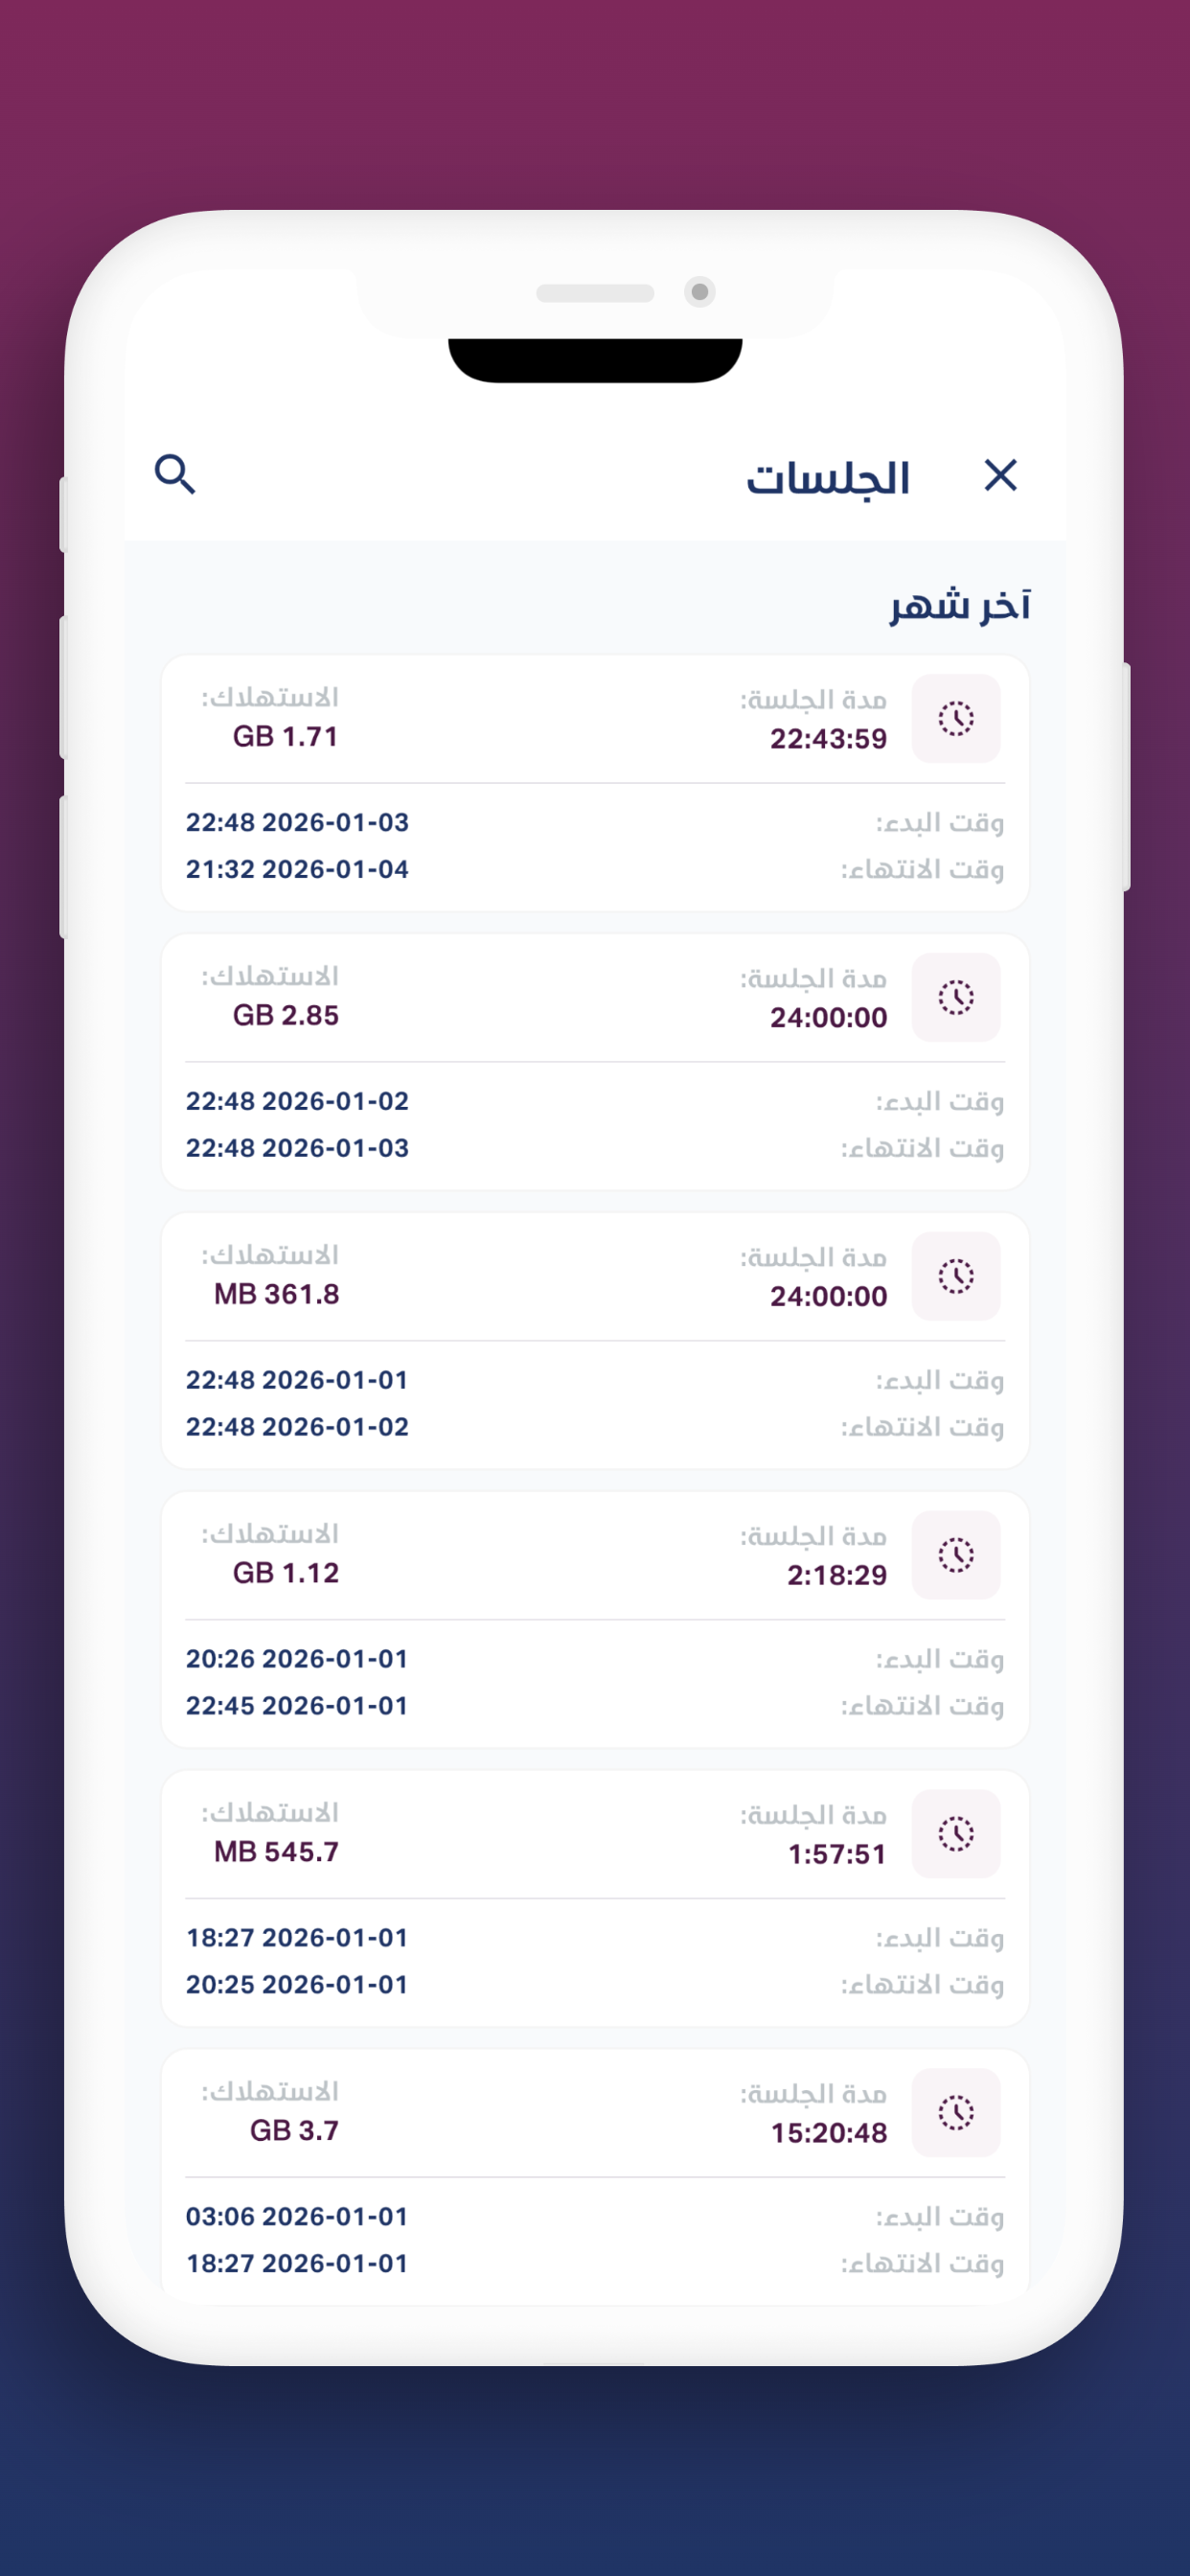Tap clock icon of 1:57:51 session
The height and width of the screenshot is (2576, 1190).
click(956, 1834)
